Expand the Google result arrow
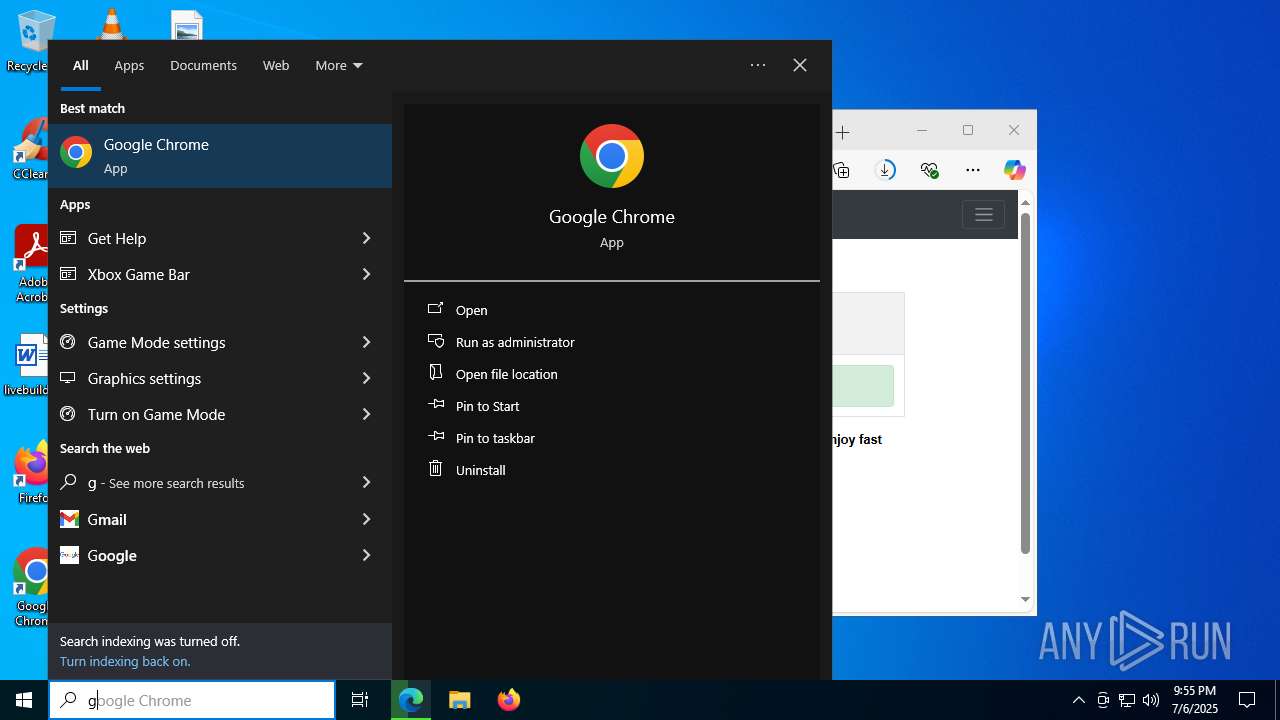This screenshot has height=720, width=1280. click(366, 555)
